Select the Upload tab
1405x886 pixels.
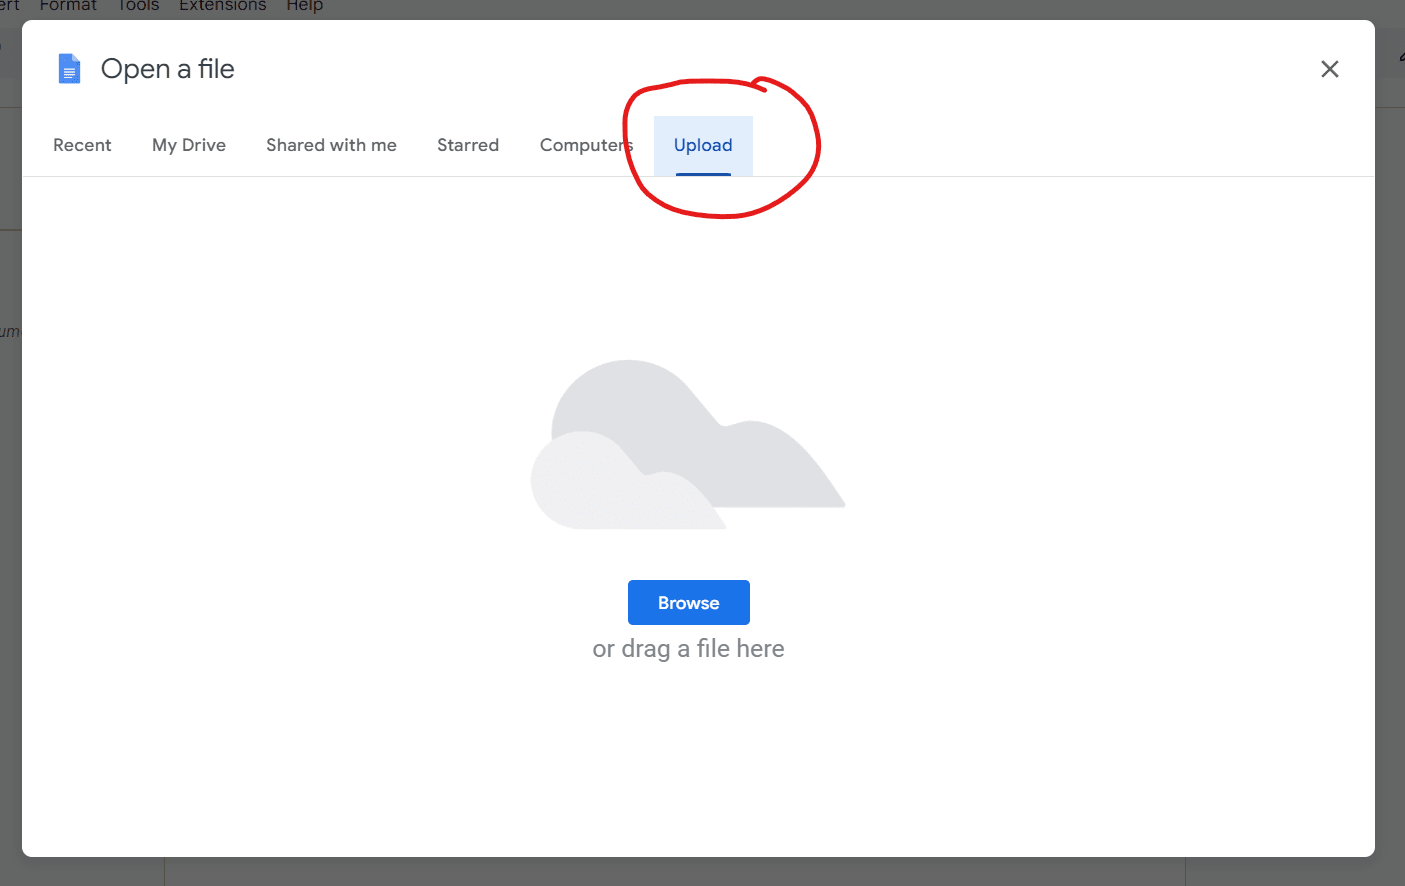tap(703, 145)
